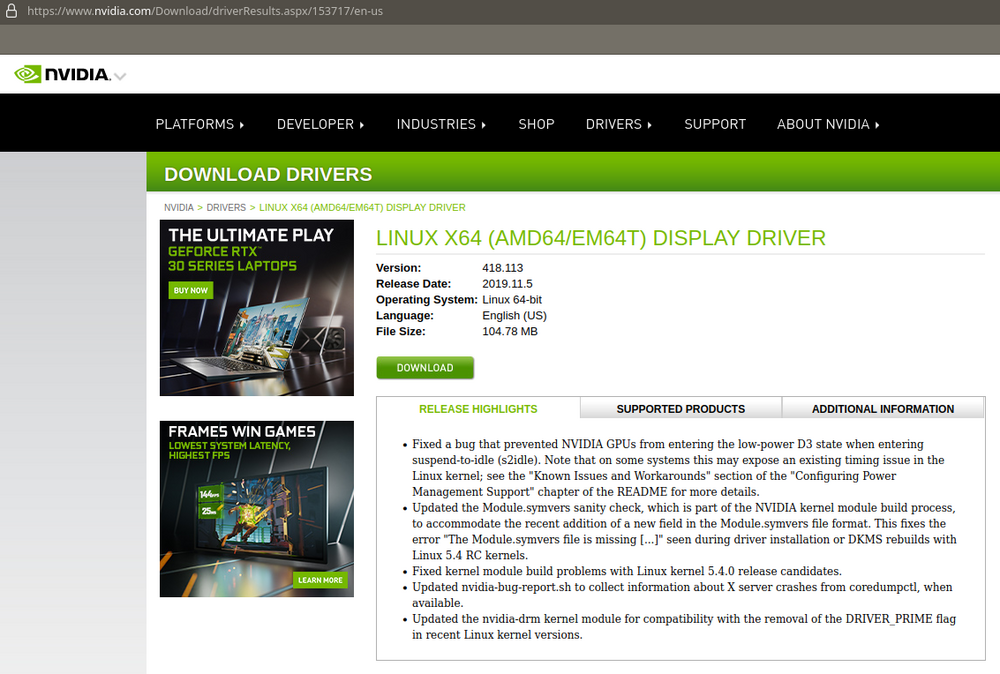Click the Linux 64-bit operating system value
Viewport: 1000px width, 674px height.
click(512, 300)
